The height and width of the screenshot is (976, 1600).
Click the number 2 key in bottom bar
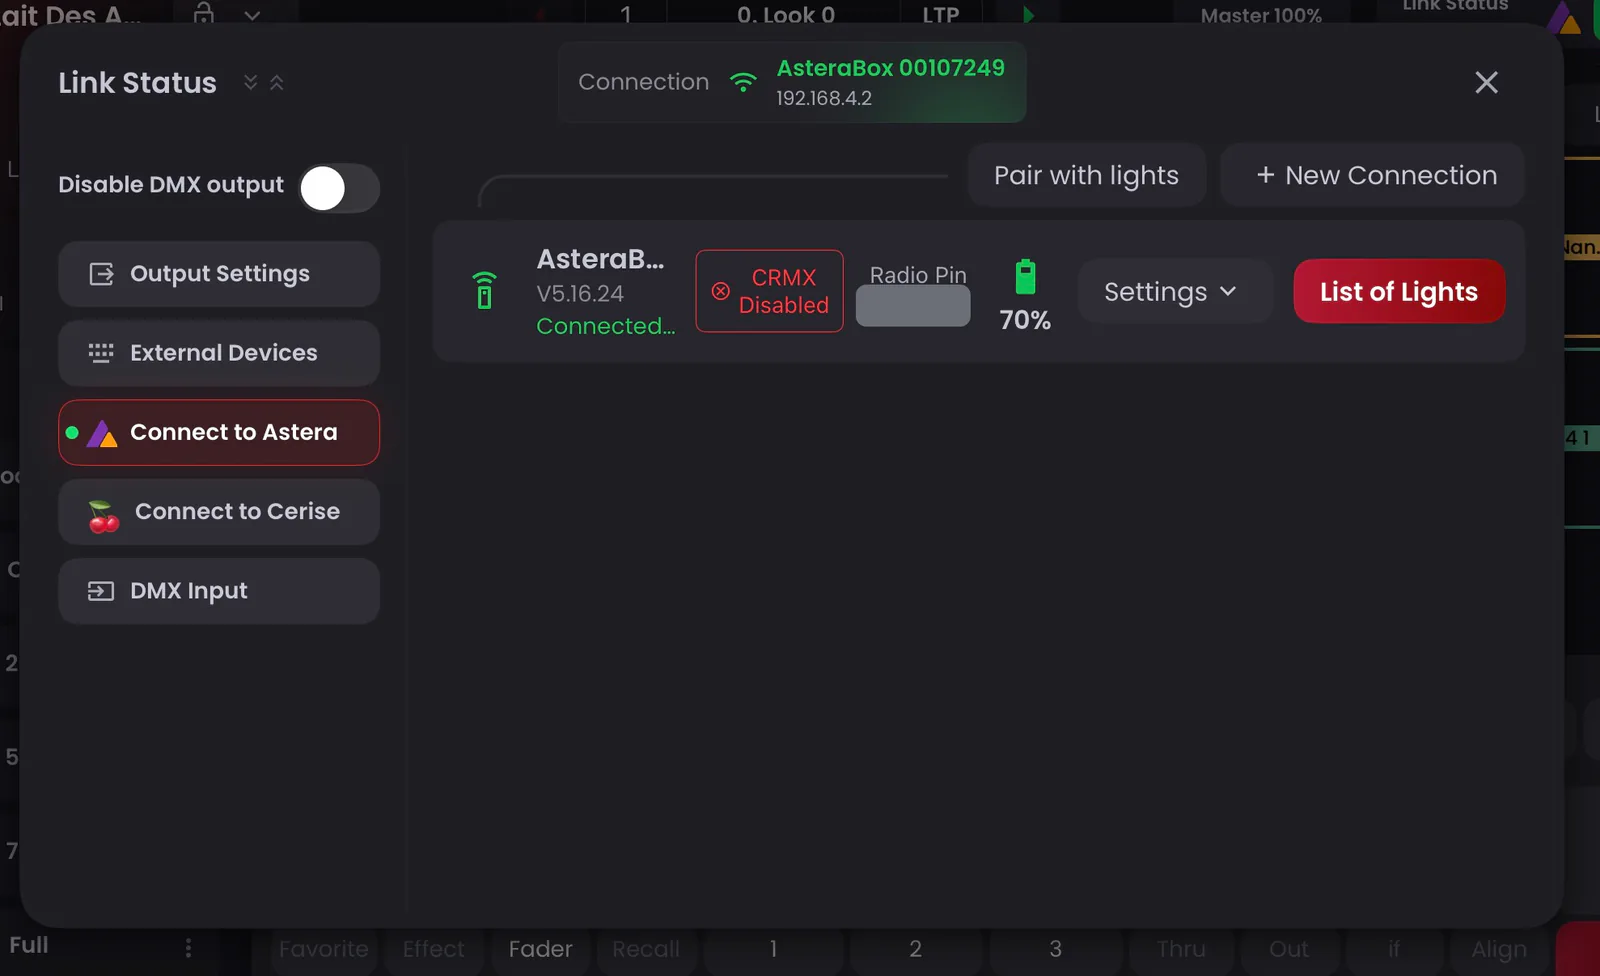pos(915,949)
